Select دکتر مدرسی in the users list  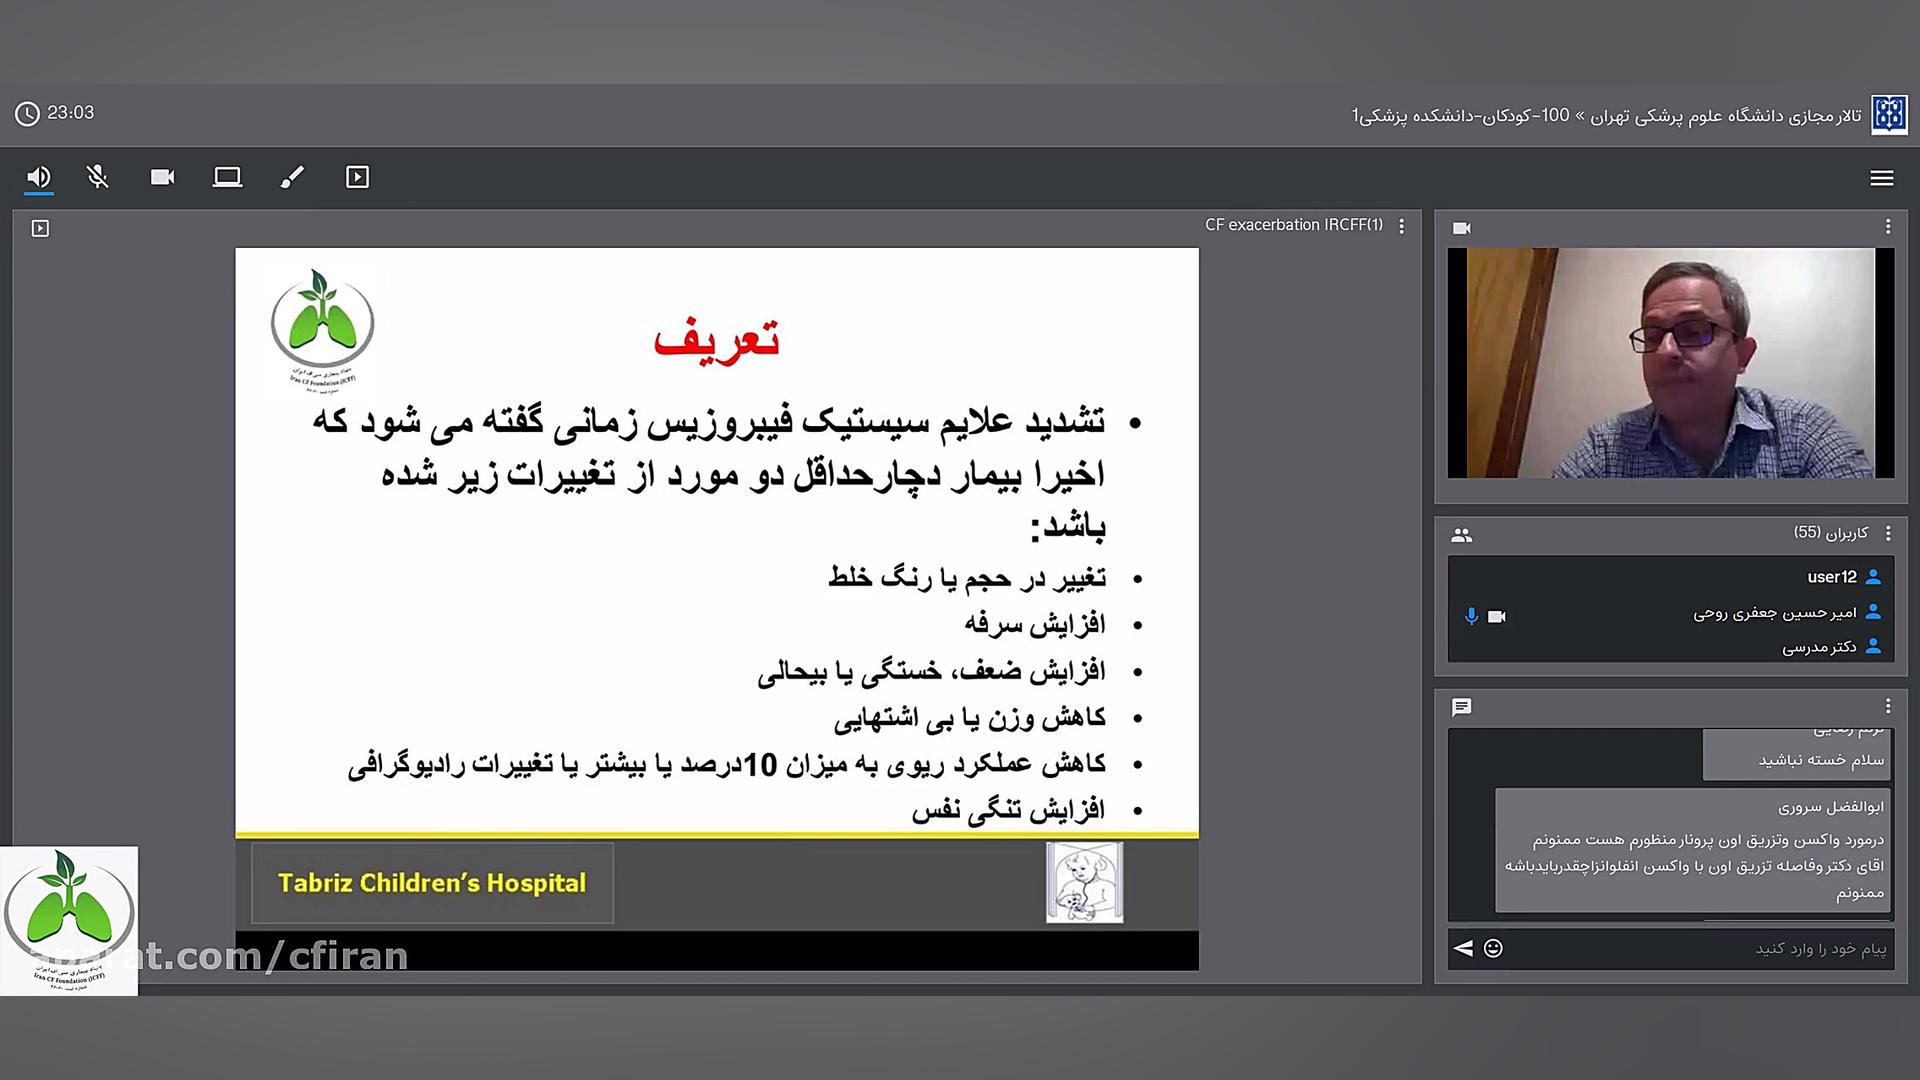1818,647
